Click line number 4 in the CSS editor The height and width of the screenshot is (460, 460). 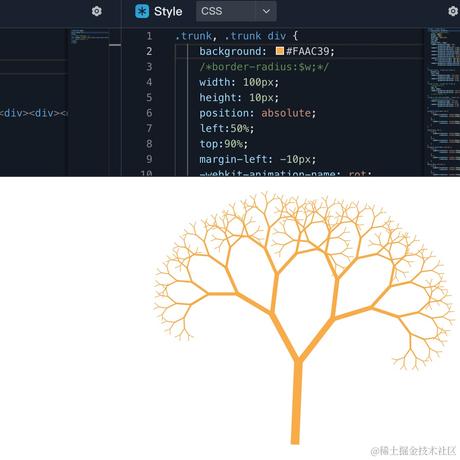tap(149, 82)
